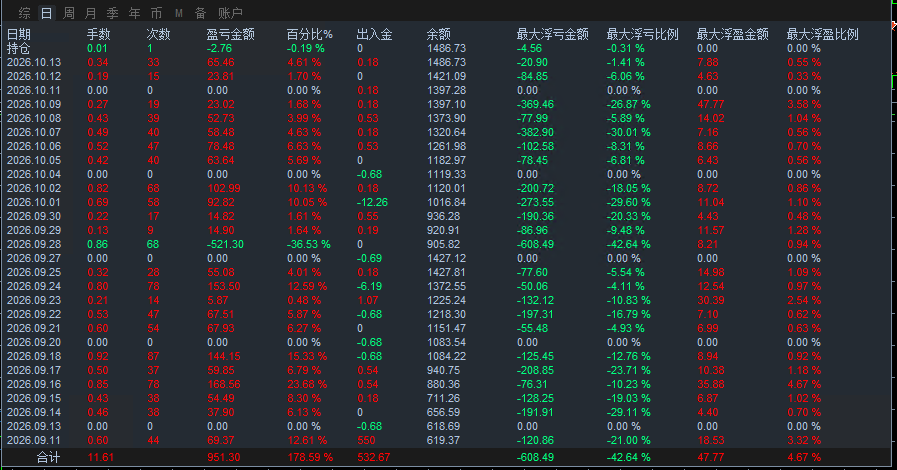Click the 951.30 total profit value
Screen dimensions: 897x470
[x=224, y=457]
